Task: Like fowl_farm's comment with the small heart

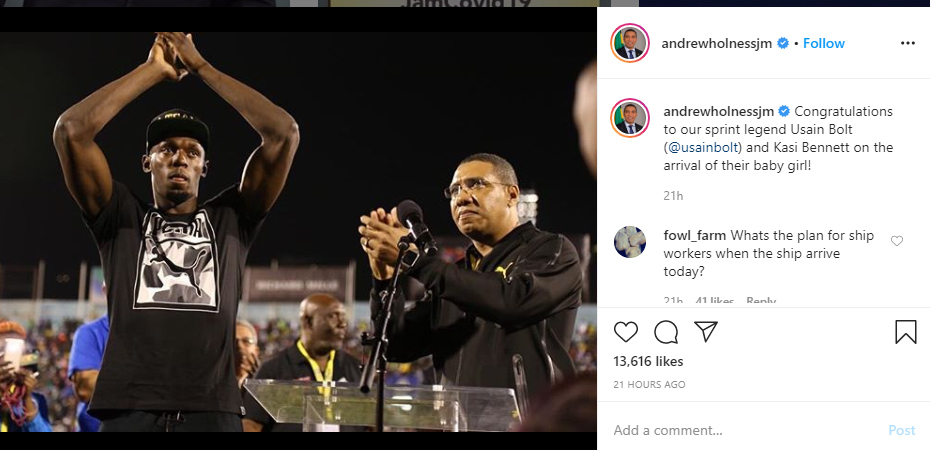Action: (897, 241)
